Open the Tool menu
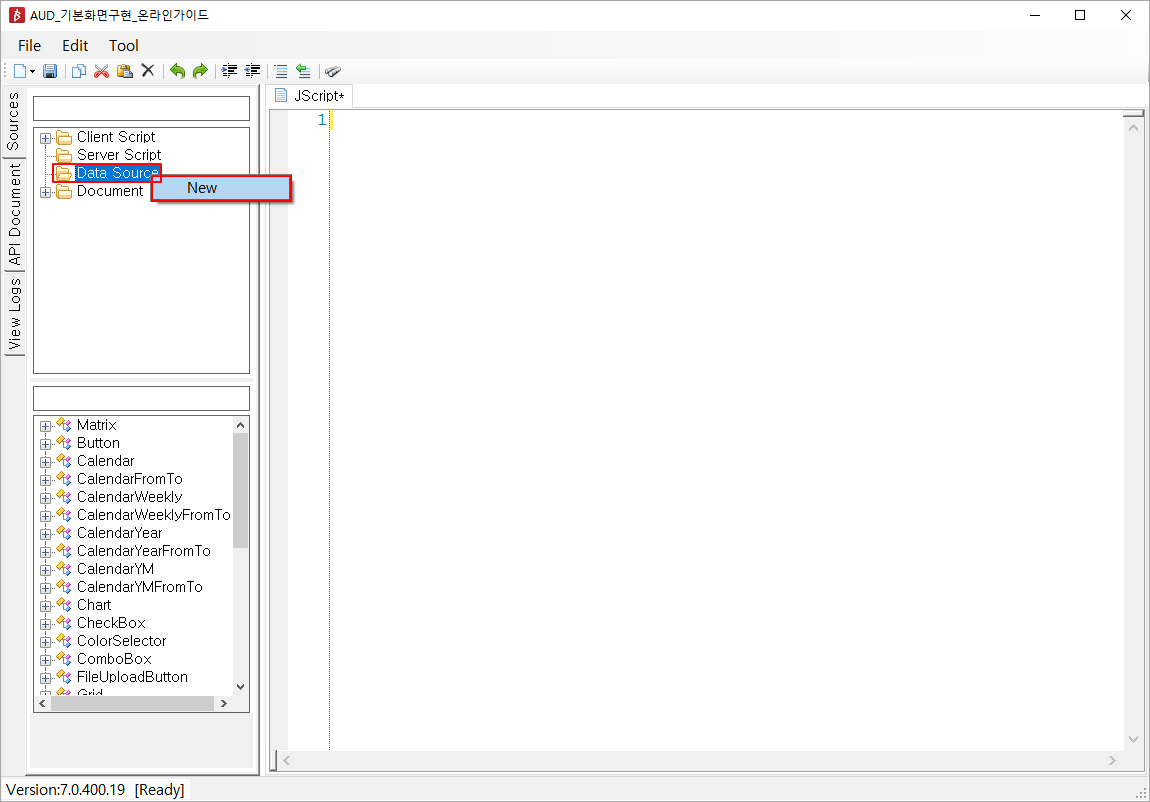Viewport: 1150px width, 802px height. pos(123,45)
